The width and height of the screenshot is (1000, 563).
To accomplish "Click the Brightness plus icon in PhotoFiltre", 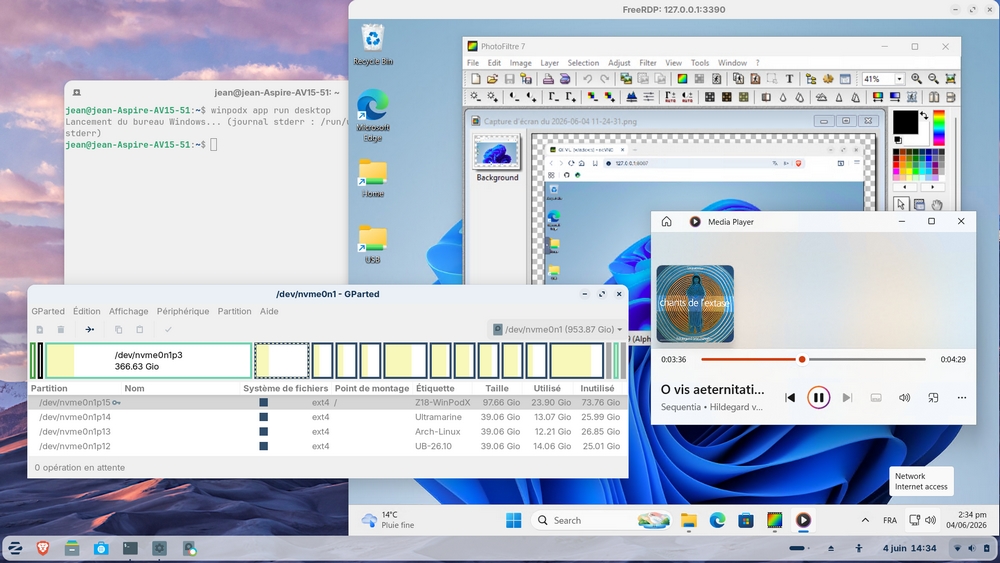I will 492,97.
